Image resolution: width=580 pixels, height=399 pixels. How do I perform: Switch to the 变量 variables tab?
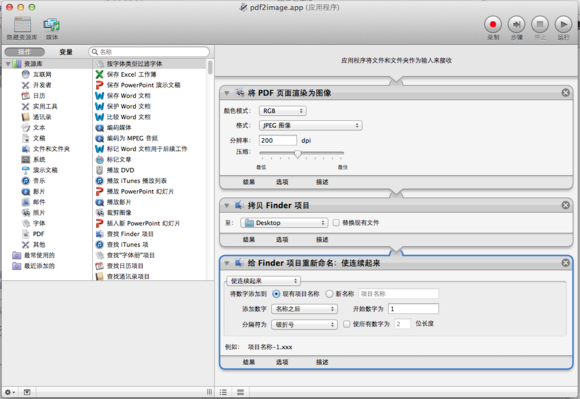[66, 52]
